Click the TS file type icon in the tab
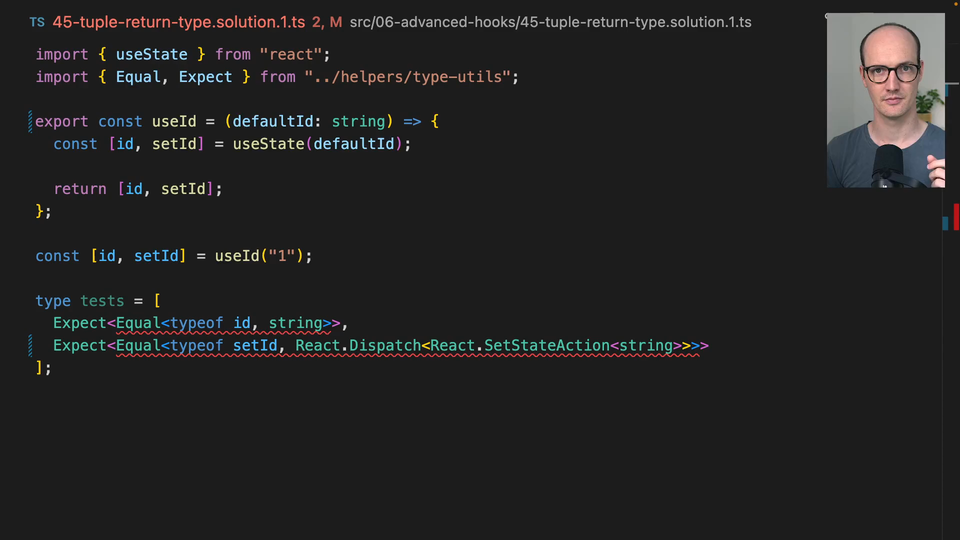960x540 pixels. pyautogui.click(x=37, y=22)
